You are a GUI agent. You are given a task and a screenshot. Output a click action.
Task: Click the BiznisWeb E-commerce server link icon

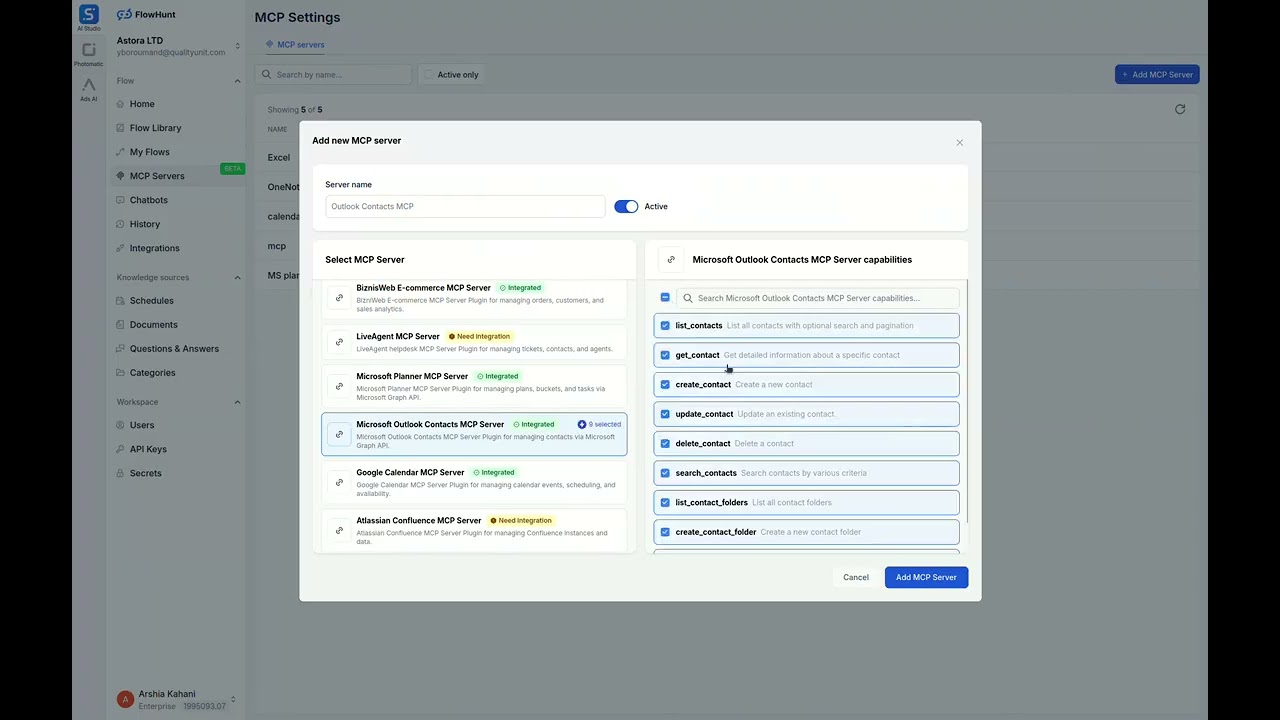pos(339,298)
